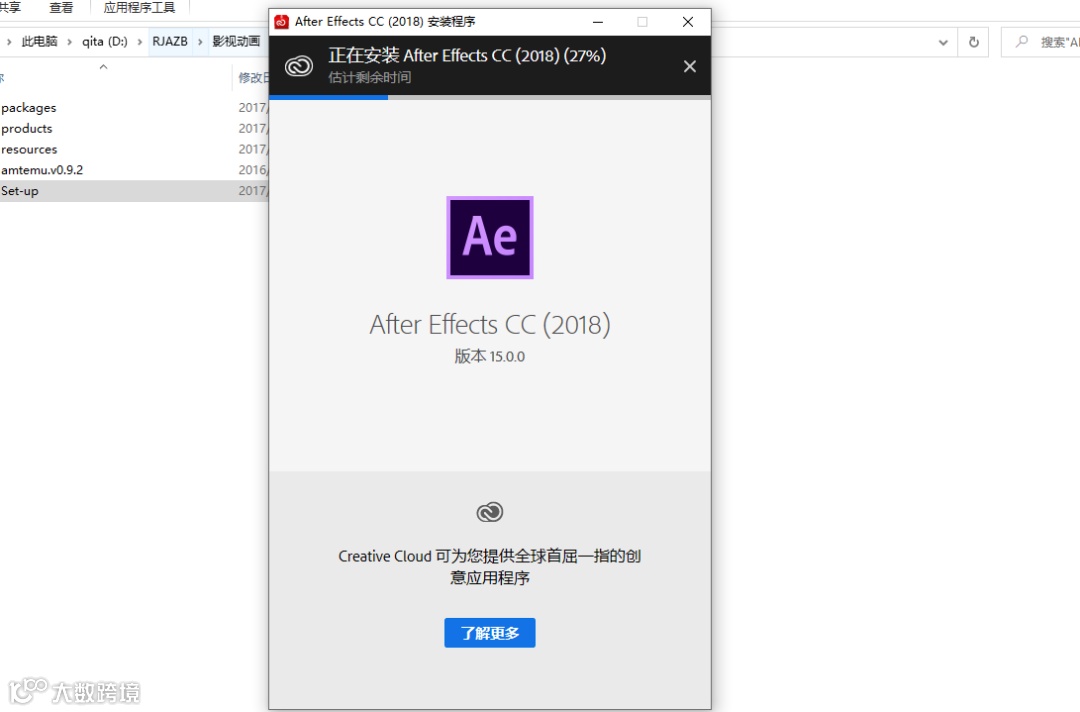Go to RJAZB in the breadcrumb

pyautogui.click(x=169, y=41)
